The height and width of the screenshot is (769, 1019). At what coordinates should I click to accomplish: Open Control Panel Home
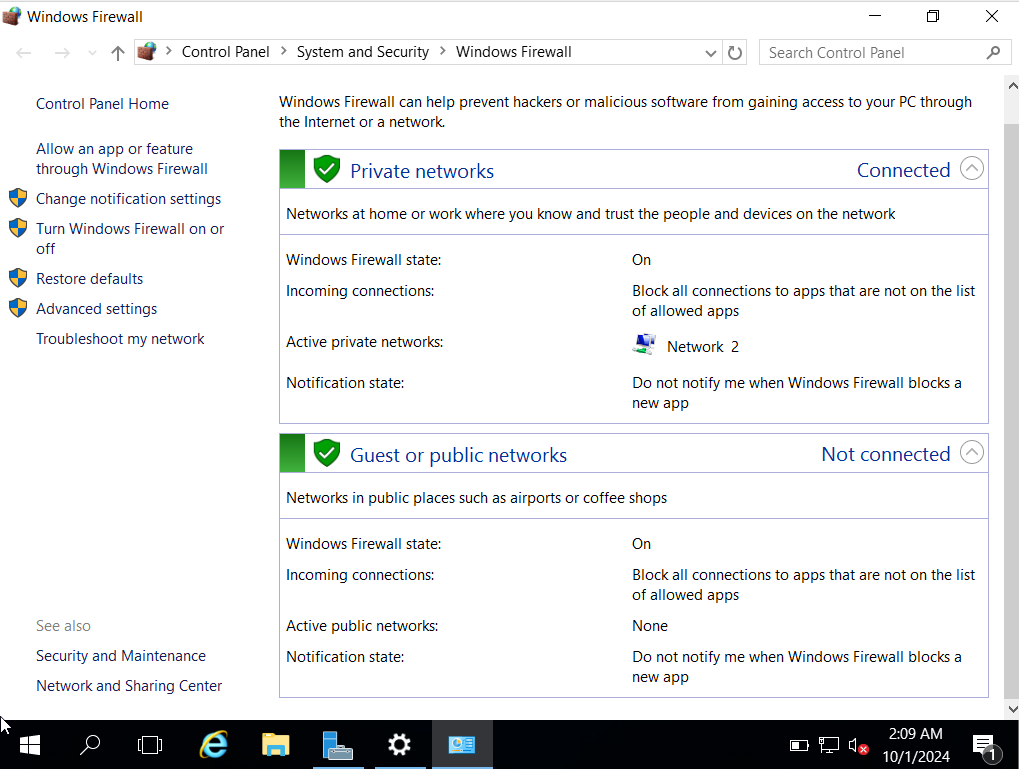[102, 104]
